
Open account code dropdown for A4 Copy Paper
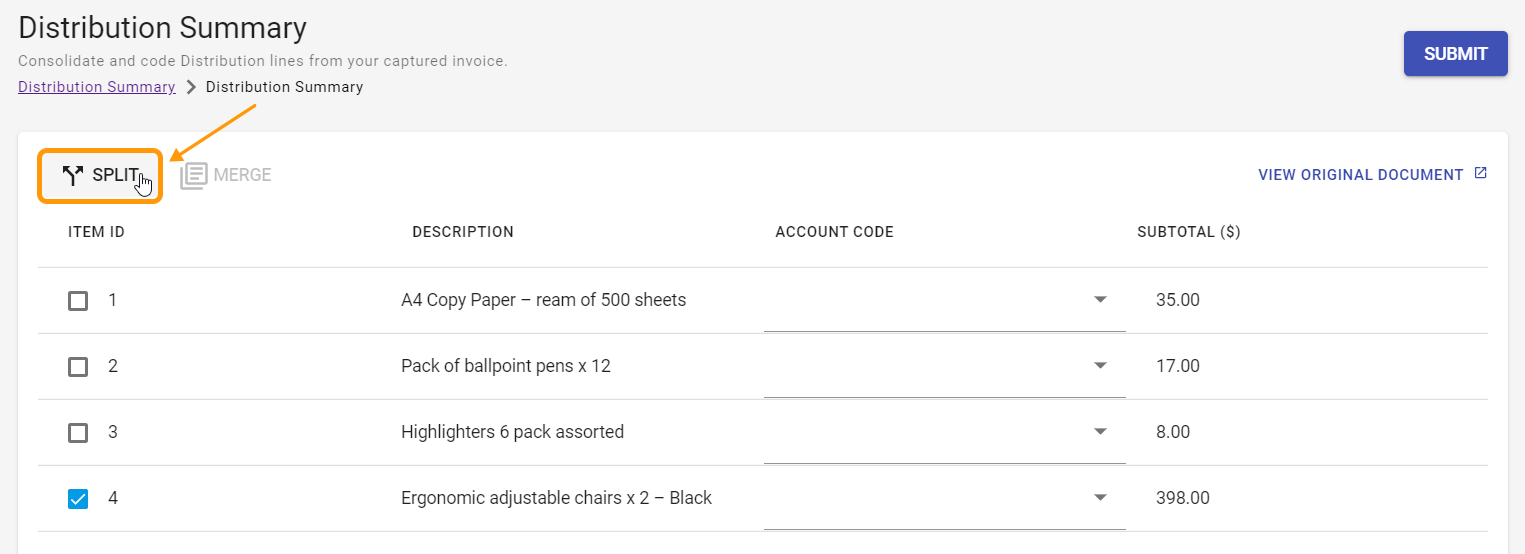tap(1100, 300)
